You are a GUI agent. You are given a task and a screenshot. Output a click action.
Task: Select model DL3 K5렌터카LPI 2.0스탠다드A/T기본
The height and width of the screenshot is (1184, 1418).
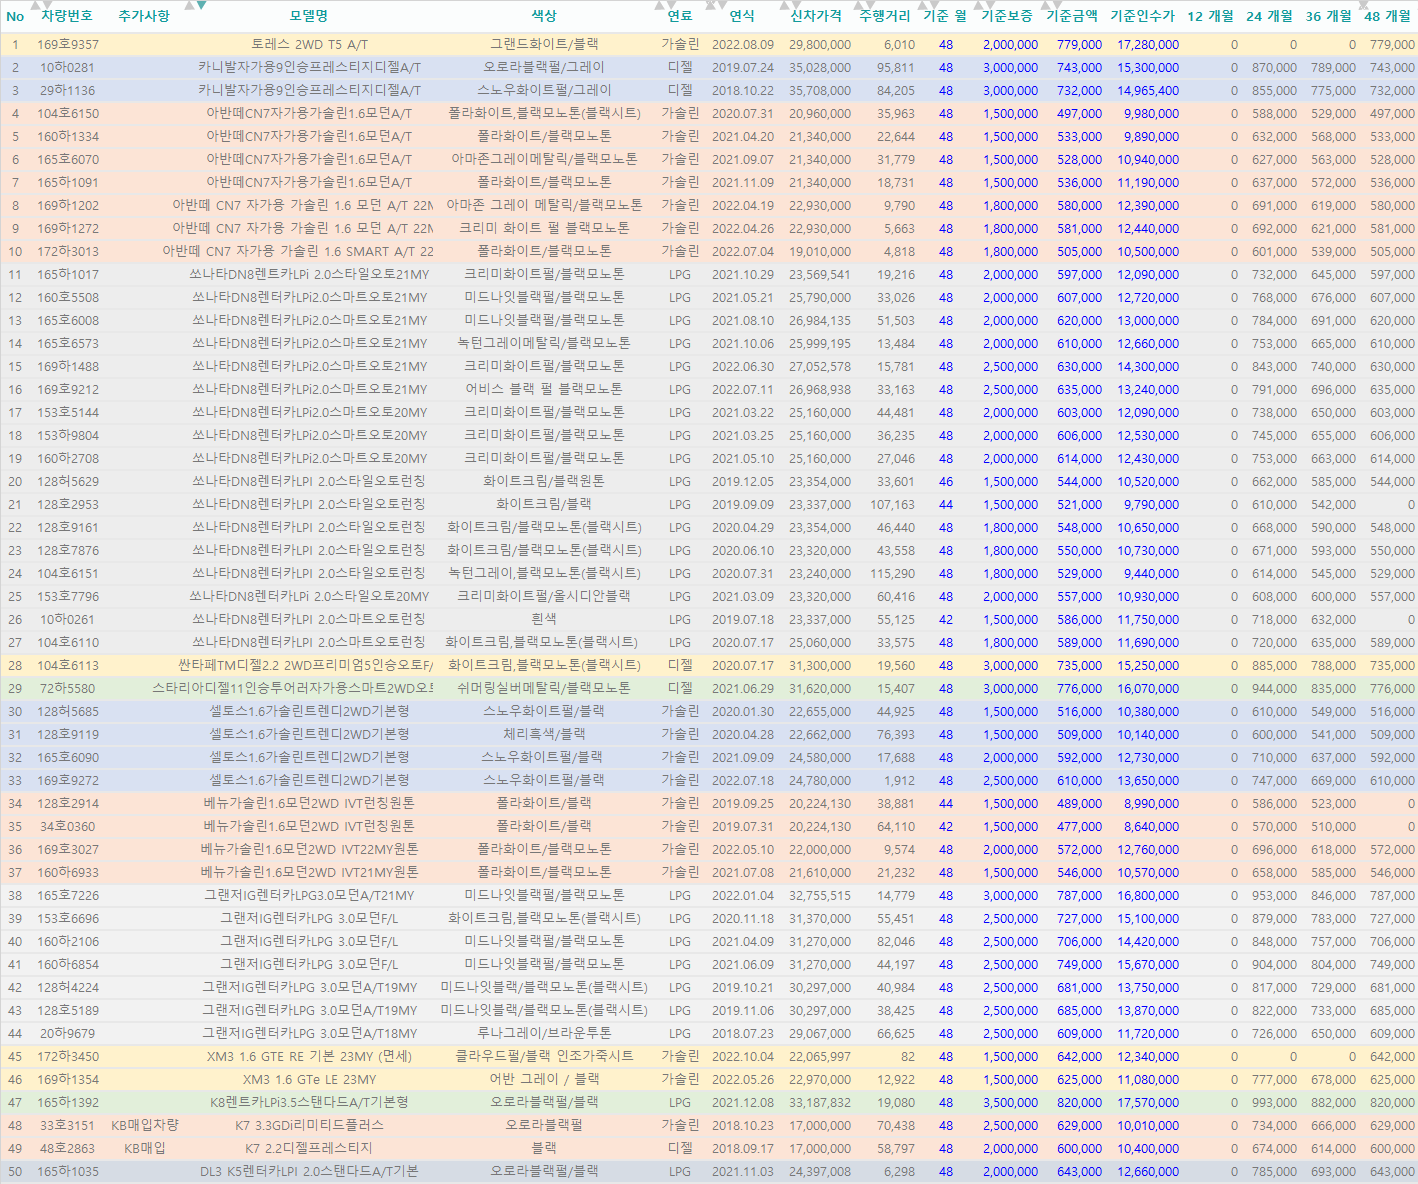click(309, 1172)
